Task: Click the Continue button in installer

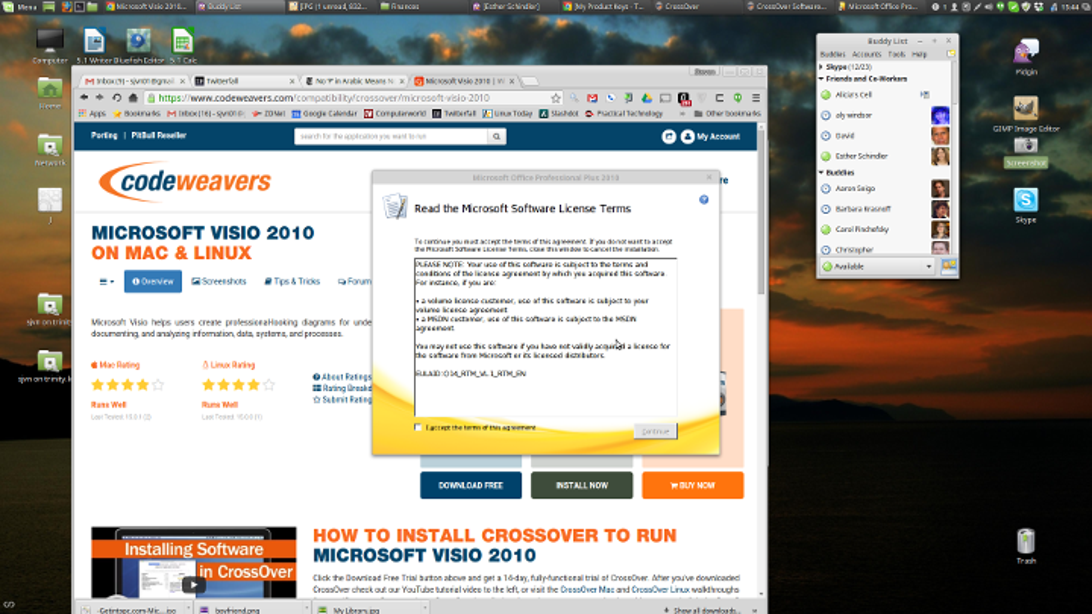Action: [x=655, y=432]
